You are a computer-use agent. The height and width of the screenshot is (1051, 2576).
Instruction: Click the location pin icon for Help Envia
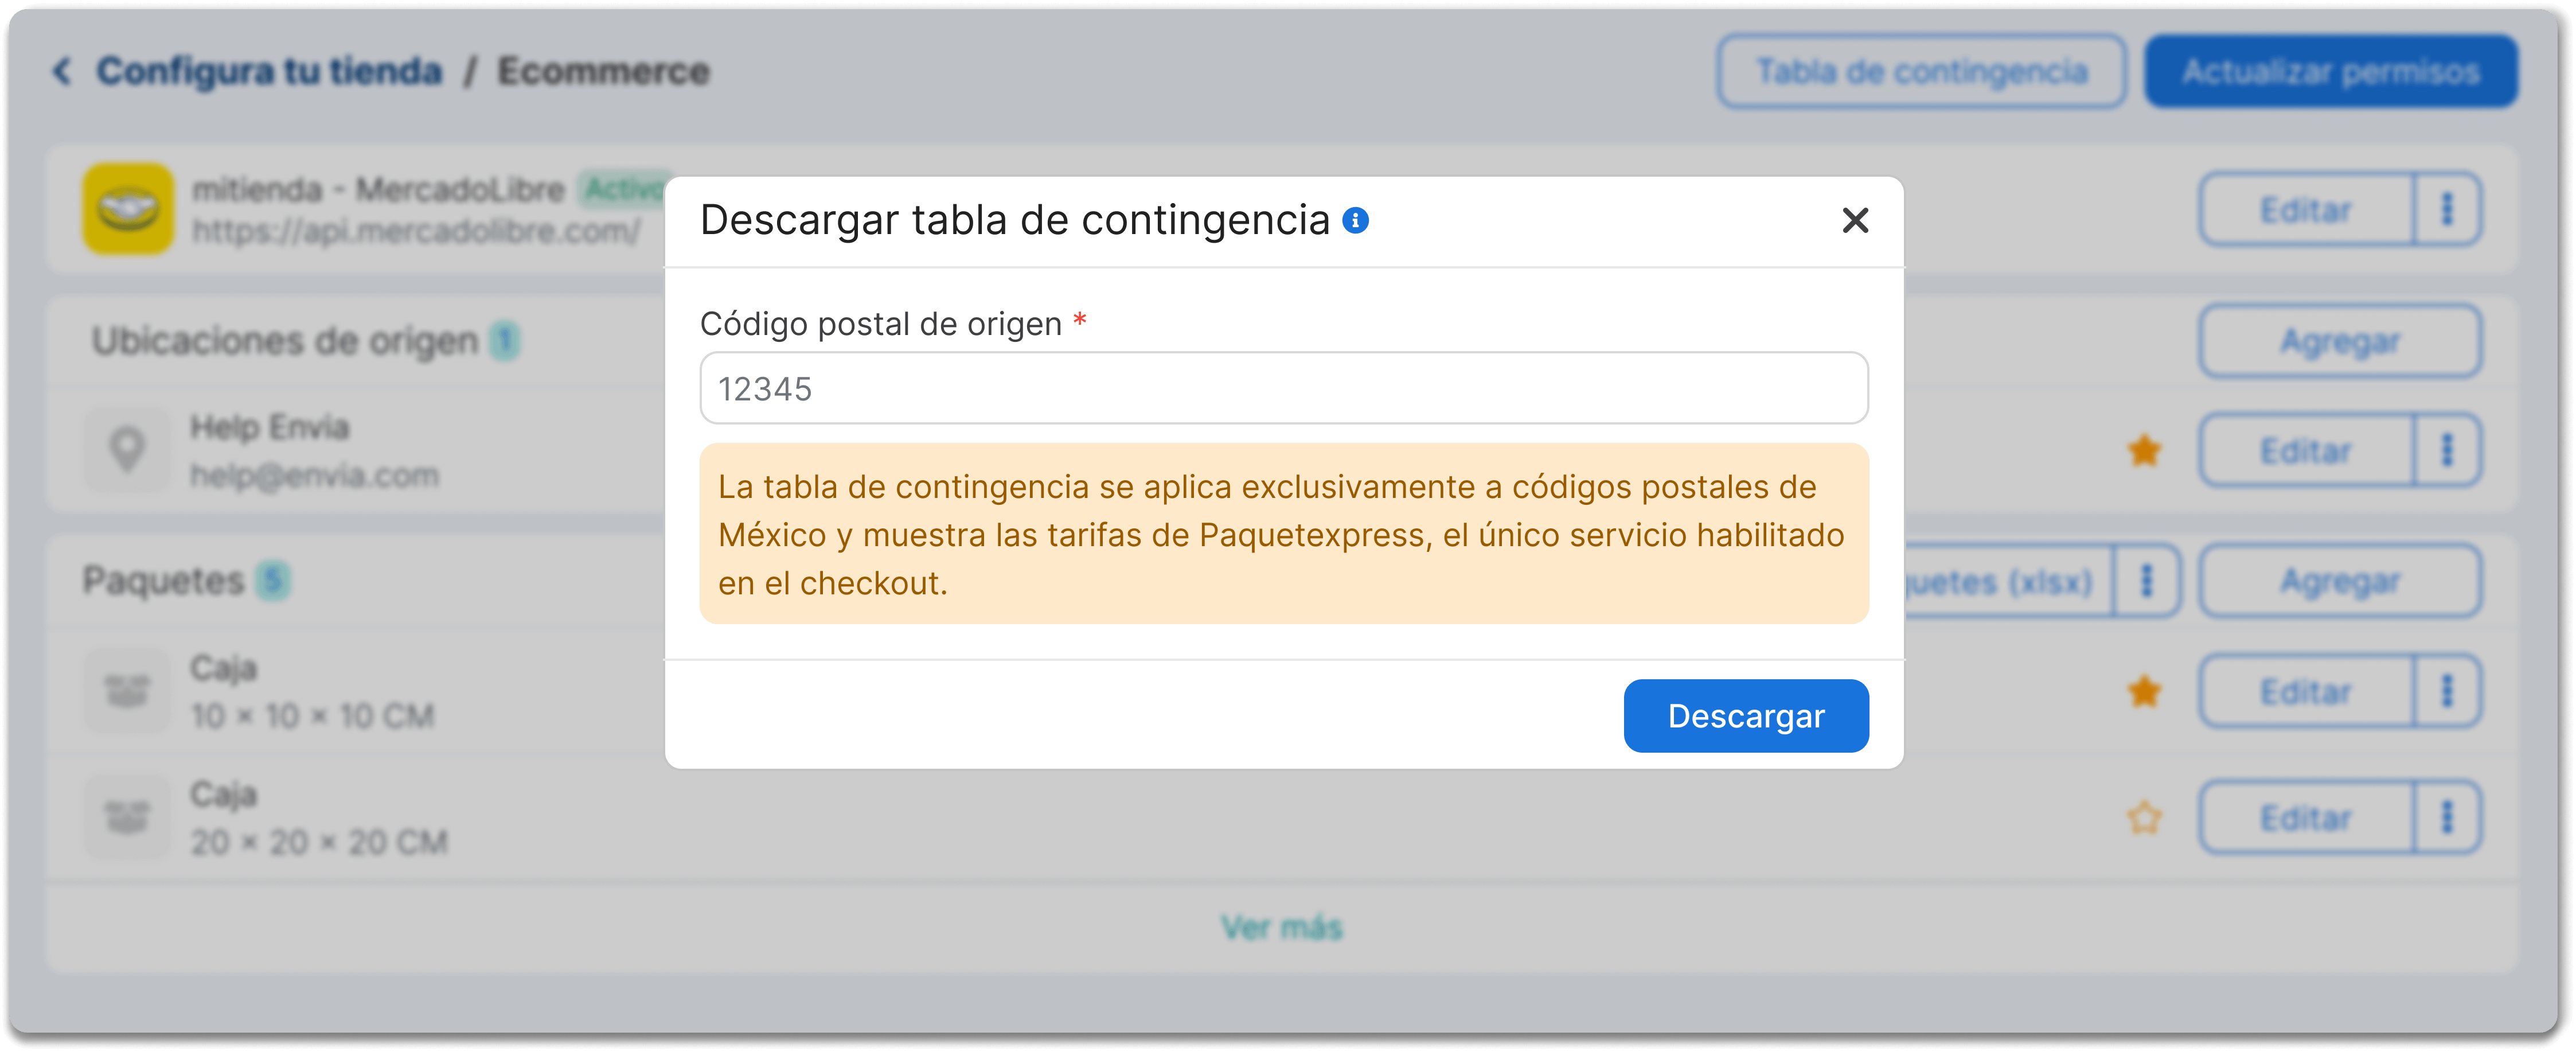(x=127, y=449)
